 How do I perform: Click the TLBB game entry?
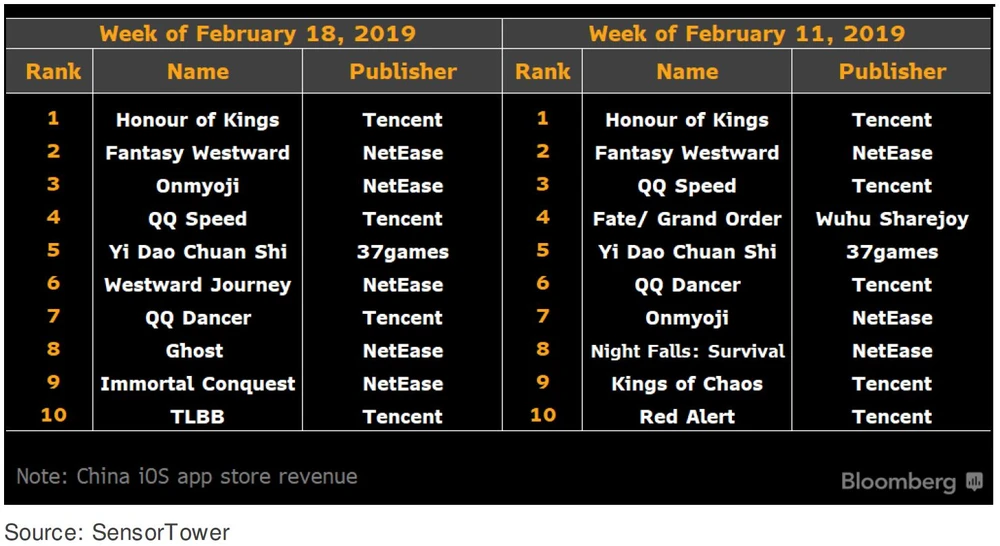point(198,417)
